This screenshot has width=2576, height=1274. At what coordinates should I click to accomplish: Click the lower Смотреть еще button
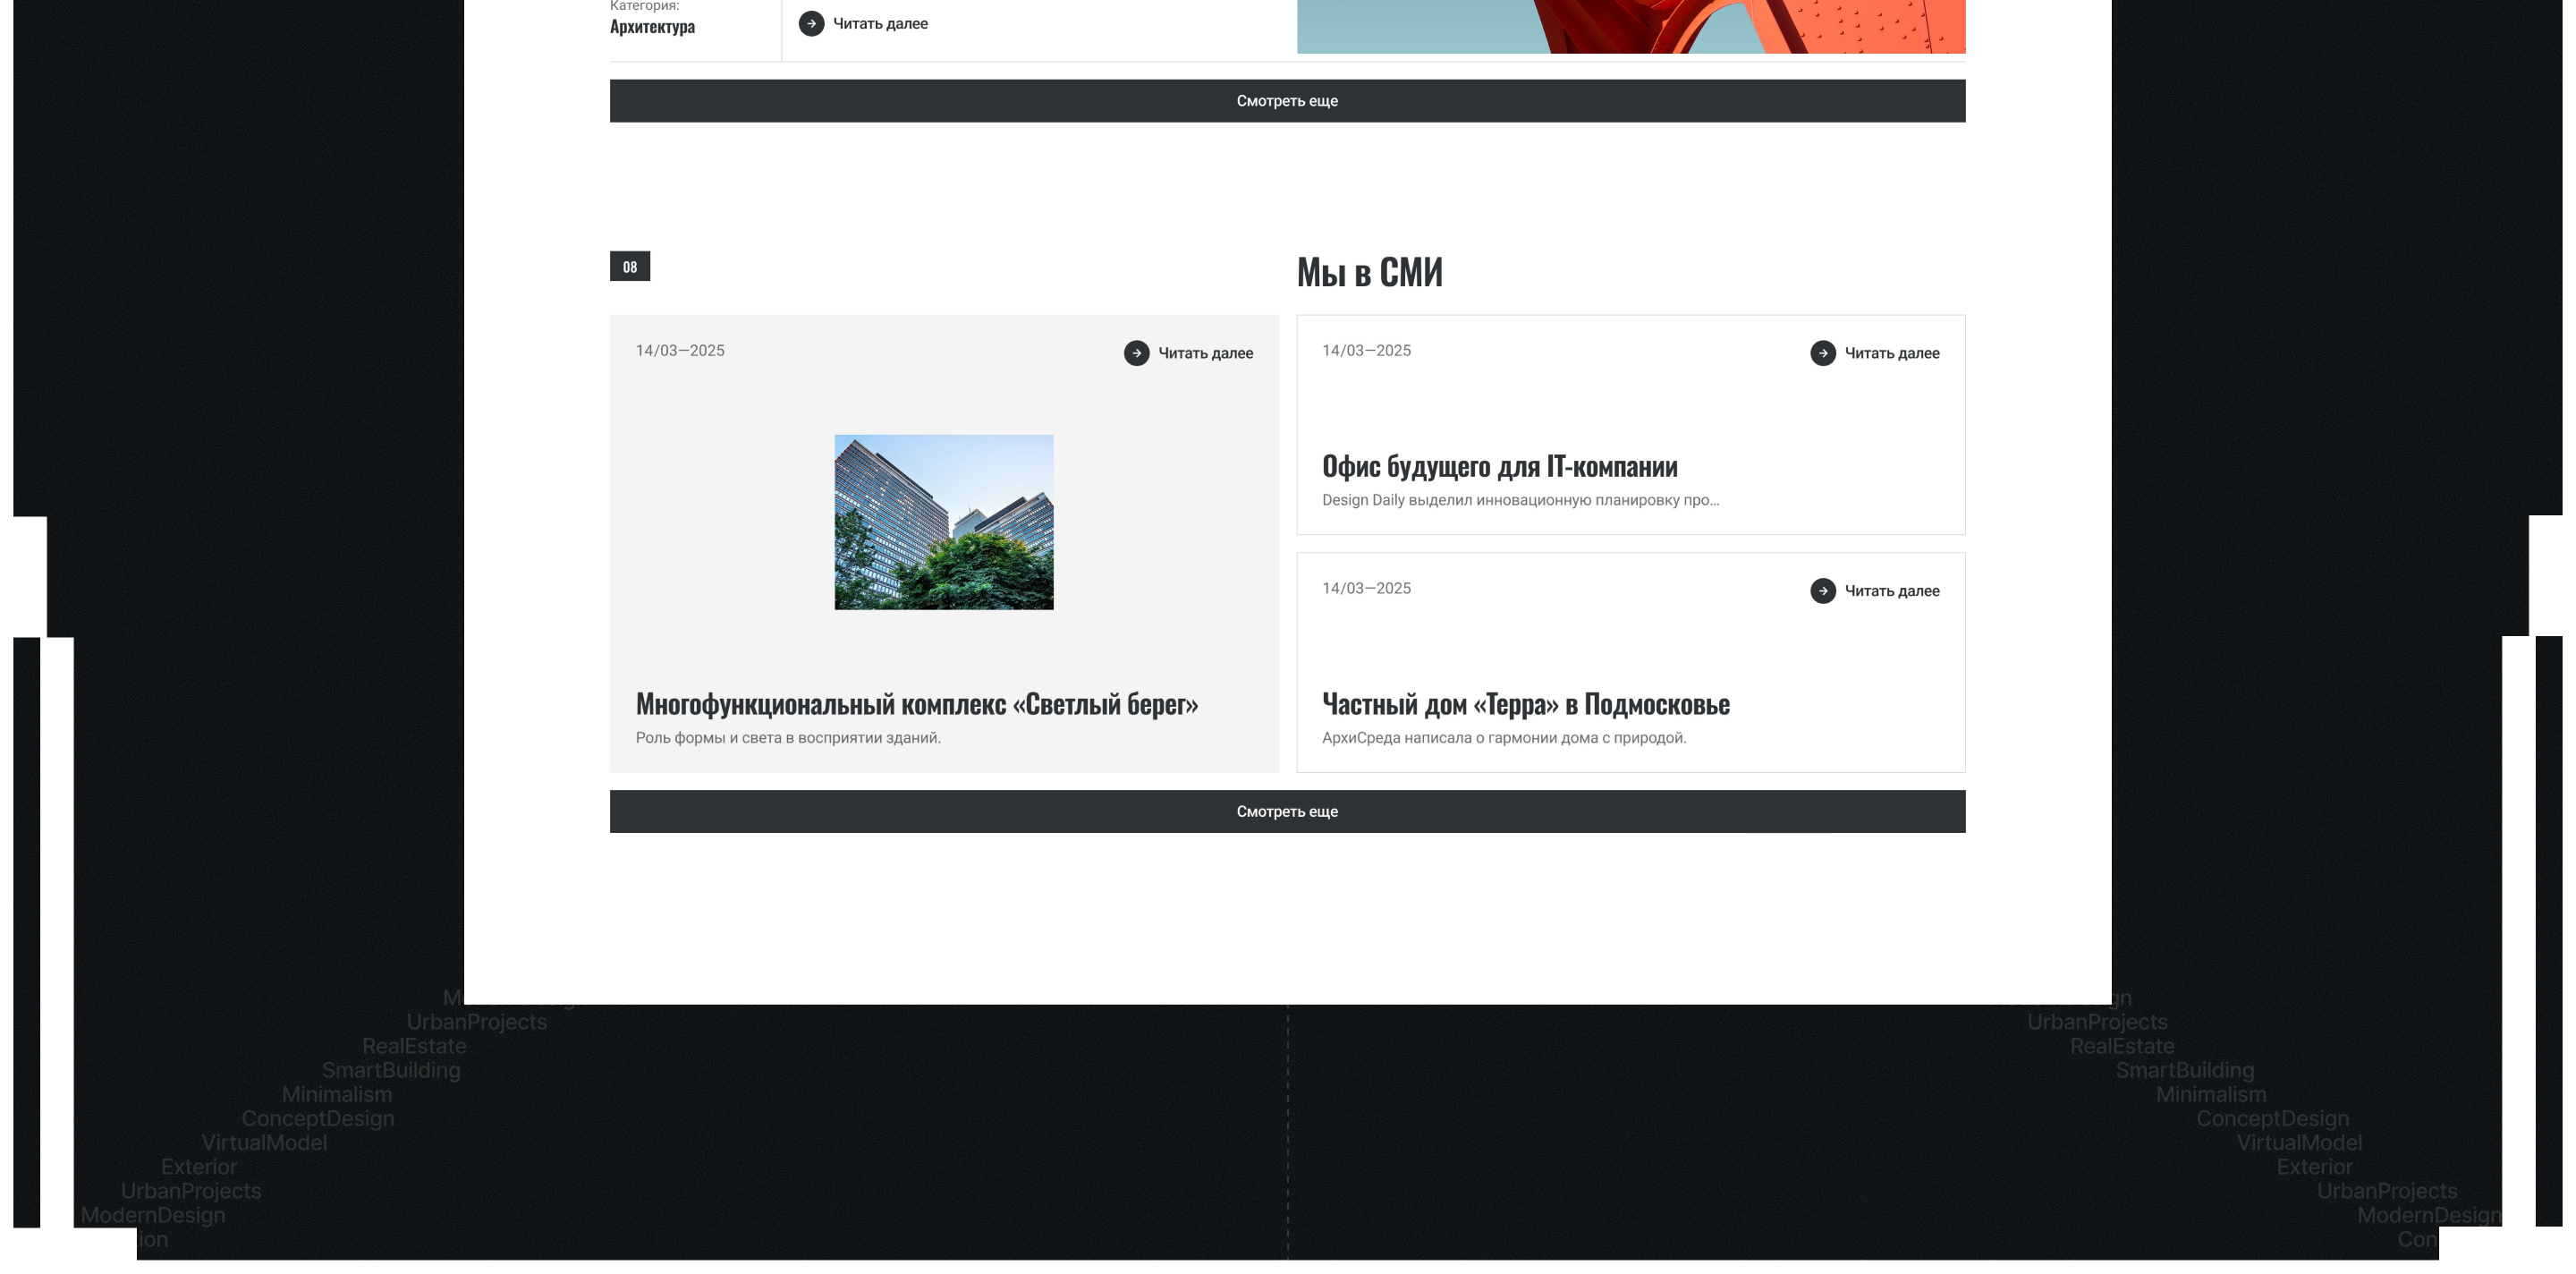click(1287, 811)
